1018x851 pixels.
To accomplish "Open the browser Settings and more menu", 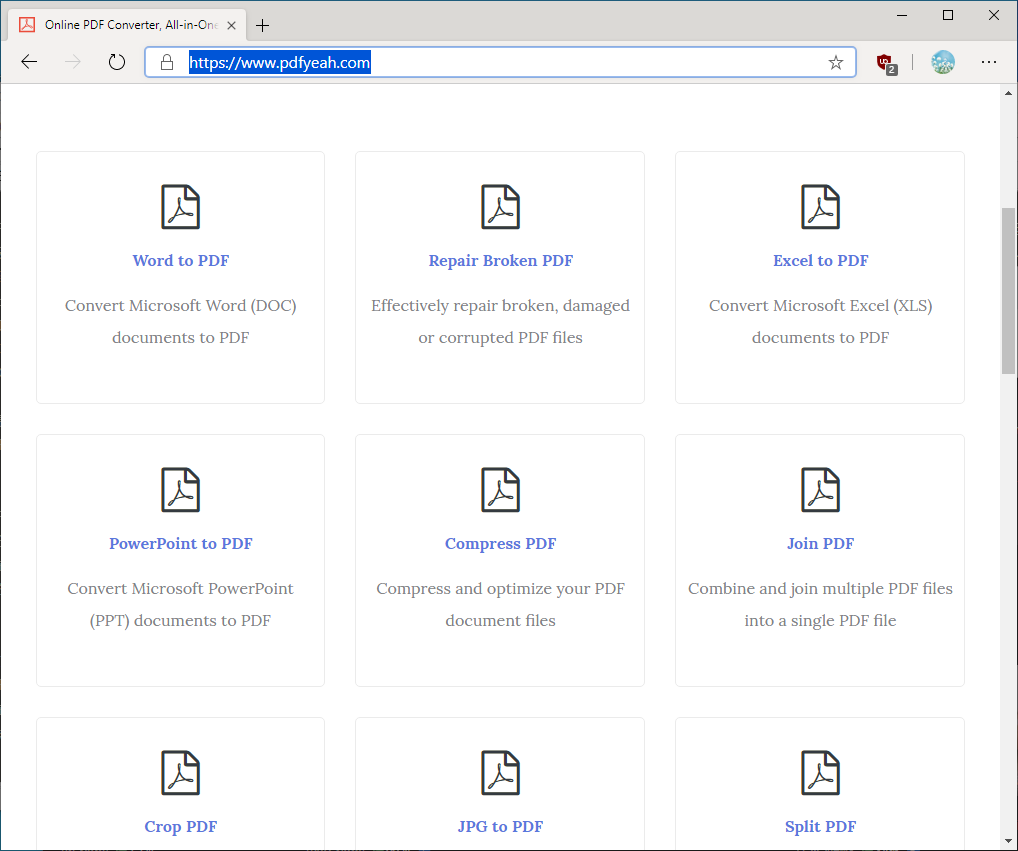I will tap(989, 62).
